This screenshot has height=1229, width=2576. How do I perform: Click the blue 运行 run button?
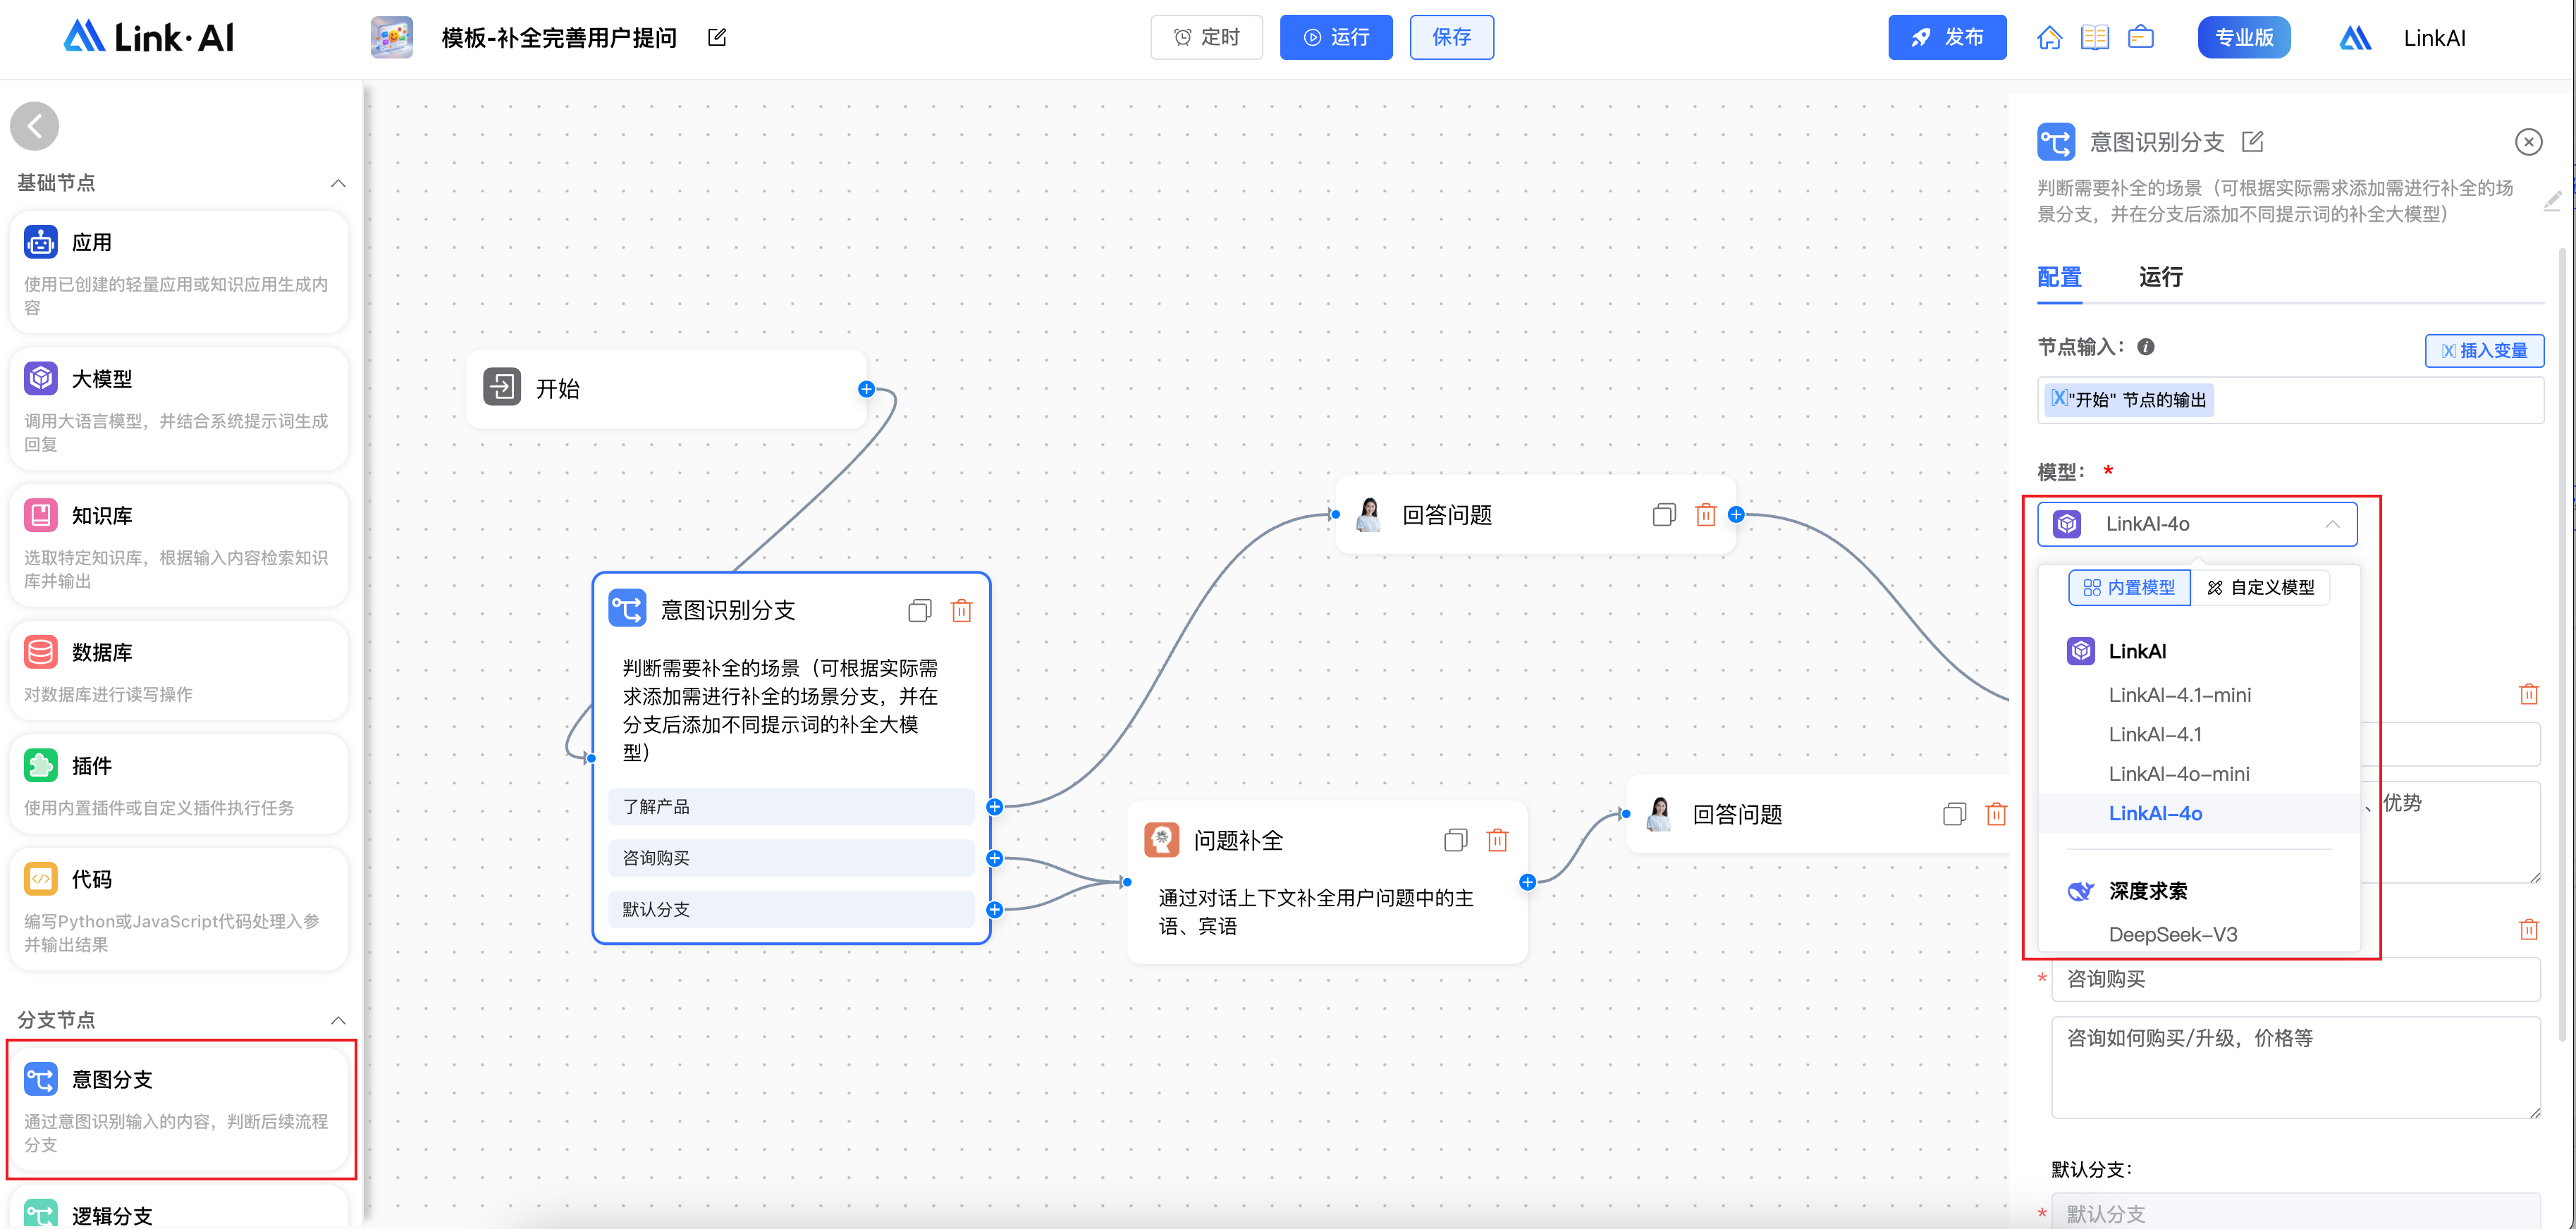click(1336, 37)
